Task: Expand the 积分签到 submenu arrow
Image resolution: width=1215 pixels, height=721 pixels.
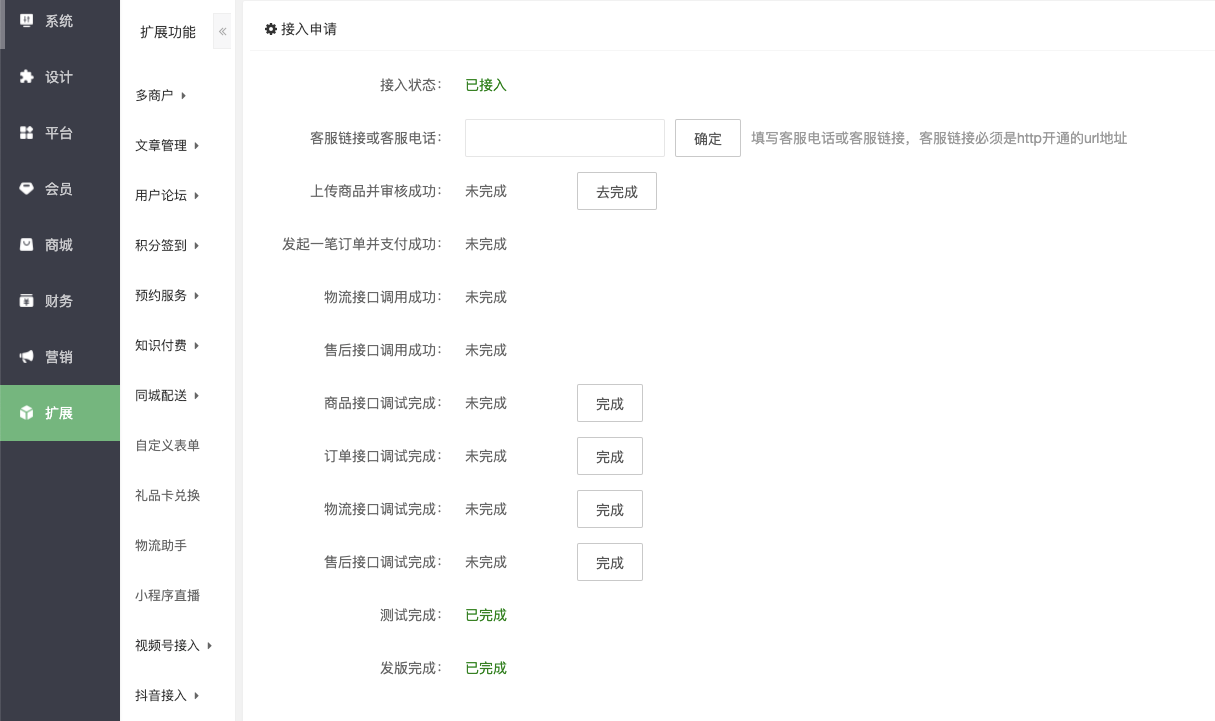Action: coord(197,246)
